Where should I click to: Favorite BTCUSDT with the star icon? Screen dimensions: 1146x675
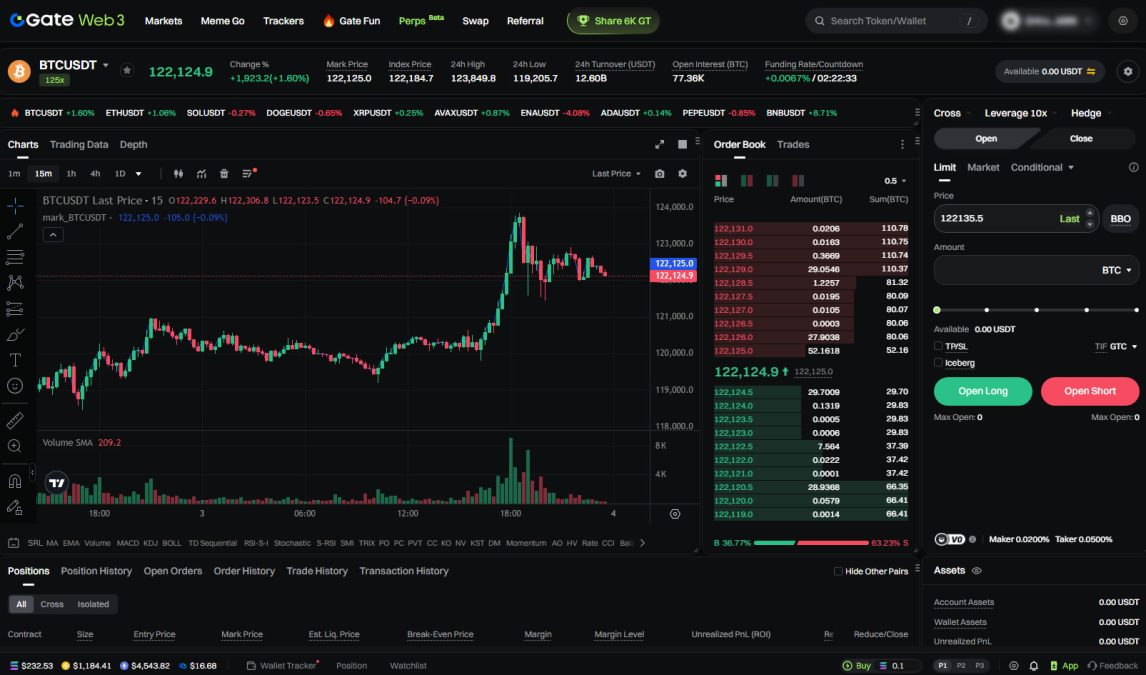coord(127,71)
